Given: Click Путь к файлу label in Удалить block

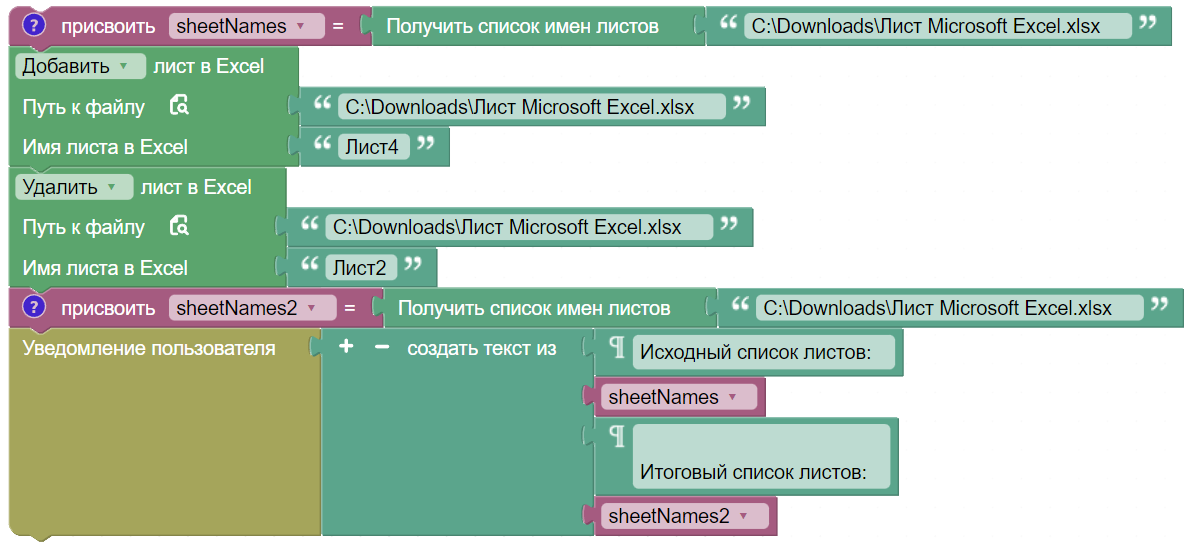Looking at the screenshot, I should [x=84, y=227].
